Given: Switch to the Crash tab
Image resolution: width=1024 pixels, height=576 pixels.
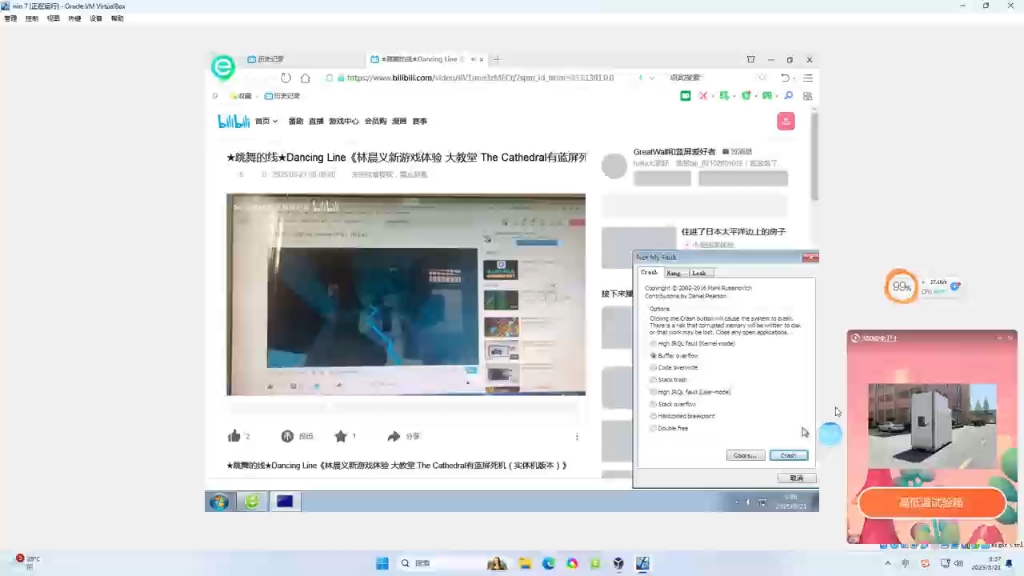Looking at the screenshot, I should 649,272.
